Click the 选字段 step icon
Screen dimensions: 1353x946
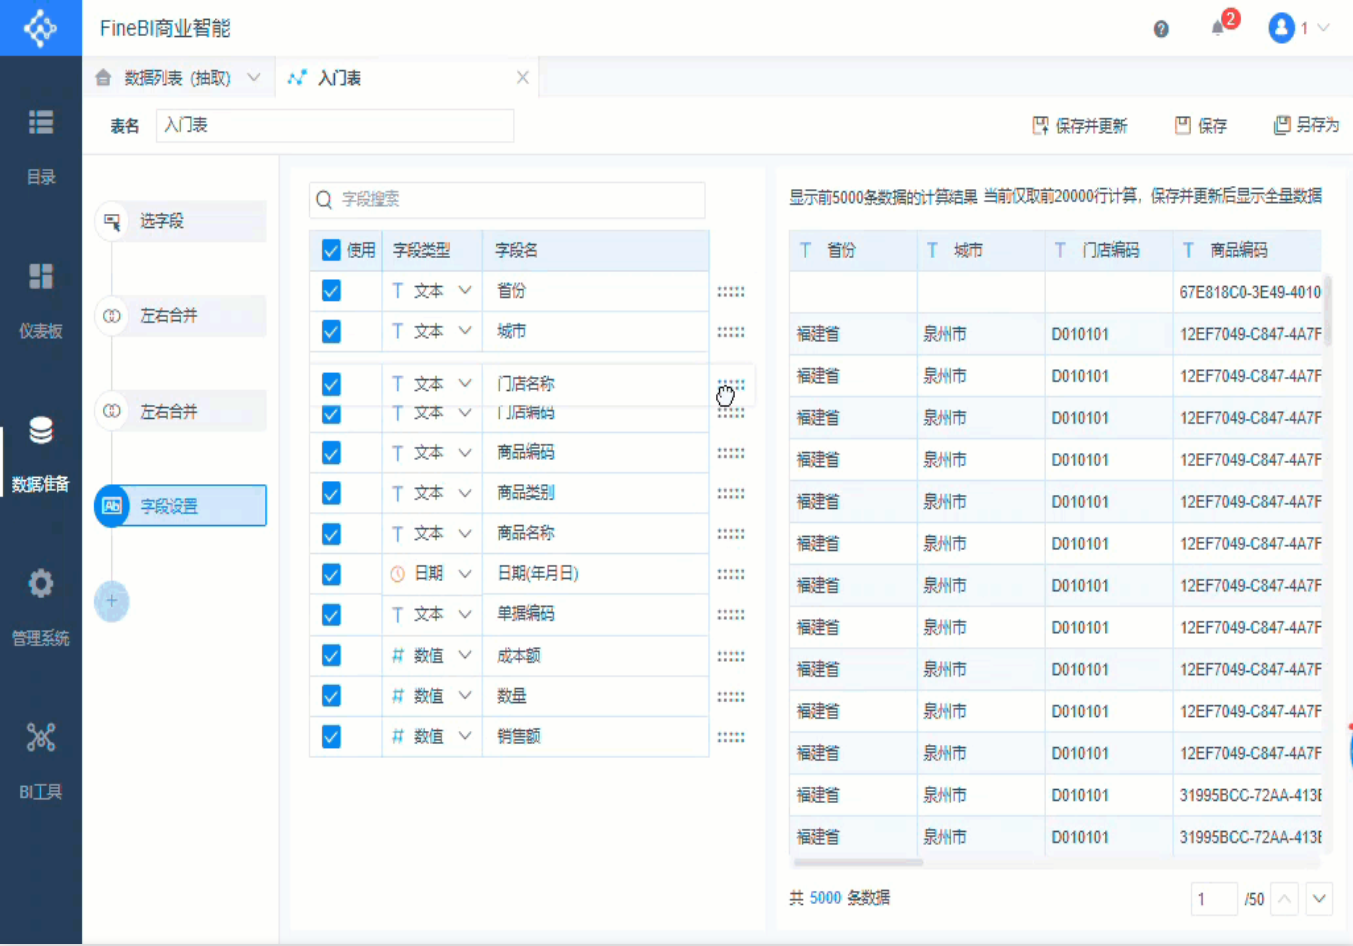coord(112,221)
